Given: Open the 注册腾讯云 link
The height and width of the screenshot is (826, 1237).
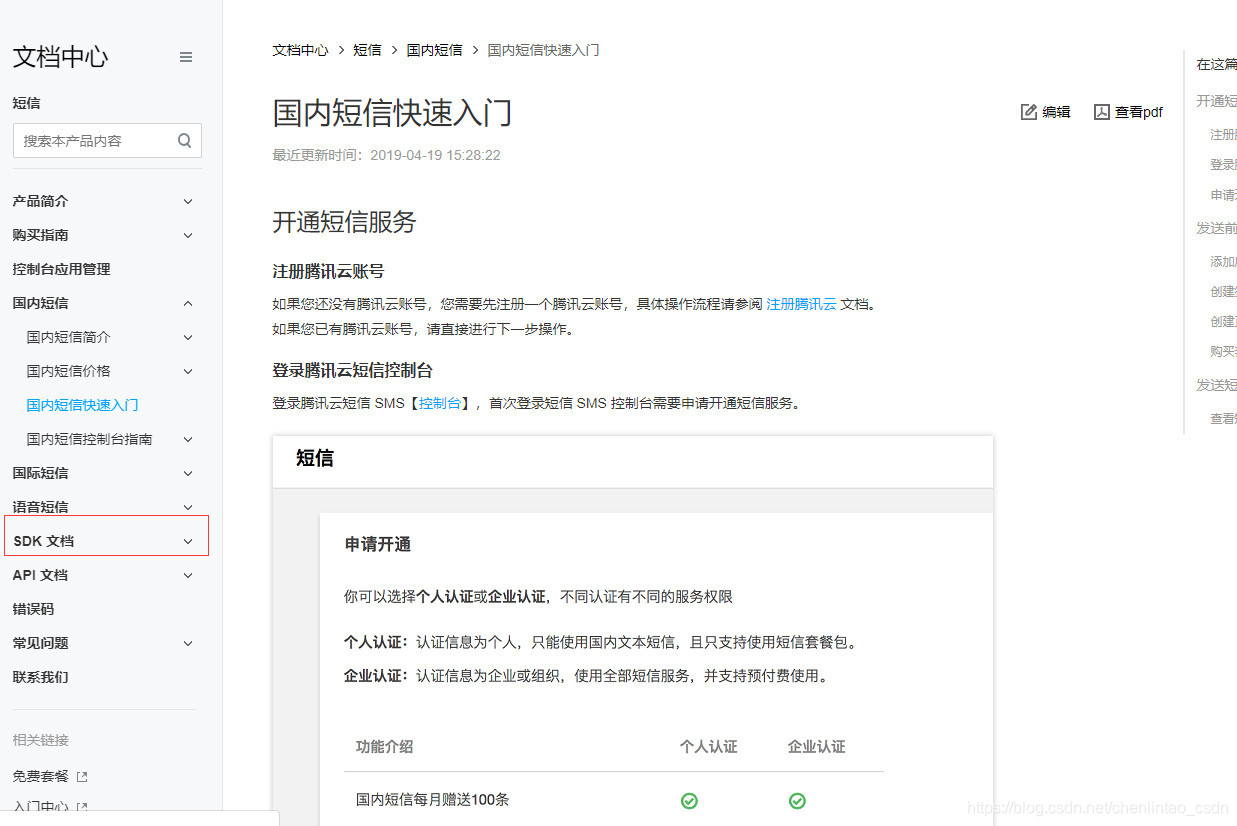Looking at the screenshot, I should coord(801,304).
